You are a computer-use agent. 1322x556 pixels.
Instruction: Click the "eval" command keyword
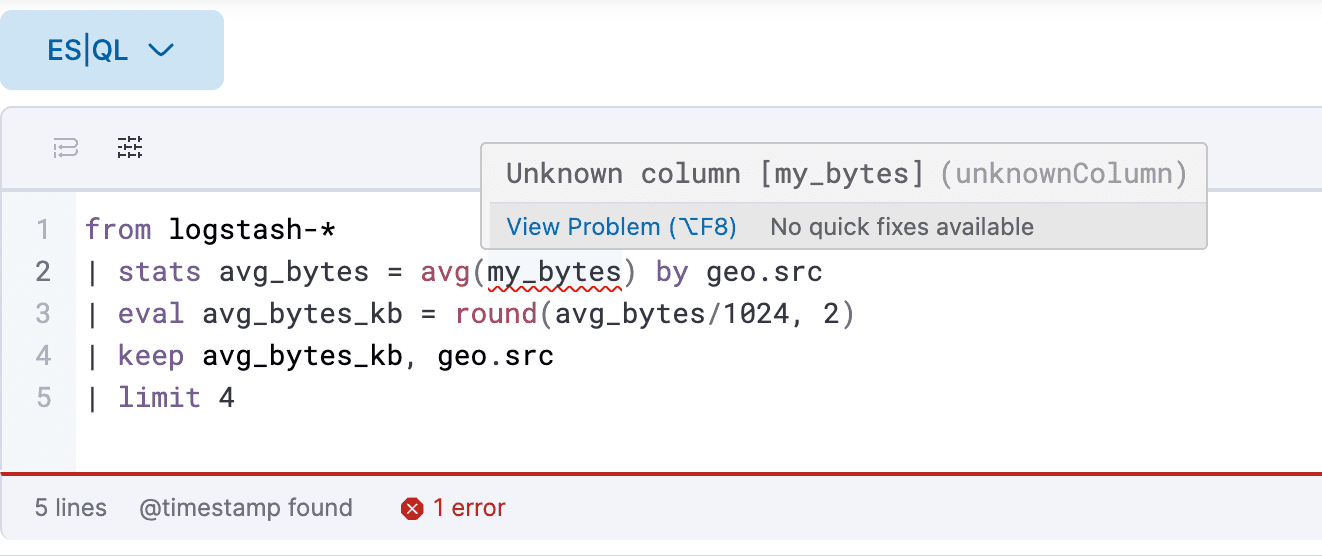point(151,314)
